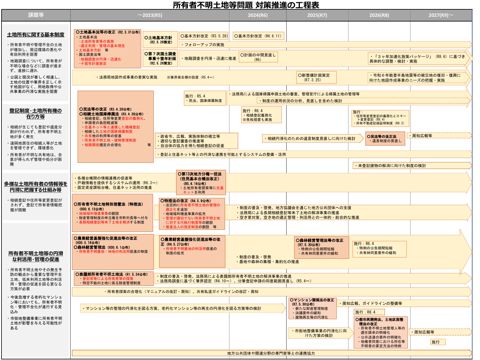Click the '第13次地方分権一括法' orange box
The width and height of the screenshot is (480, 360).
coord(201,183)
